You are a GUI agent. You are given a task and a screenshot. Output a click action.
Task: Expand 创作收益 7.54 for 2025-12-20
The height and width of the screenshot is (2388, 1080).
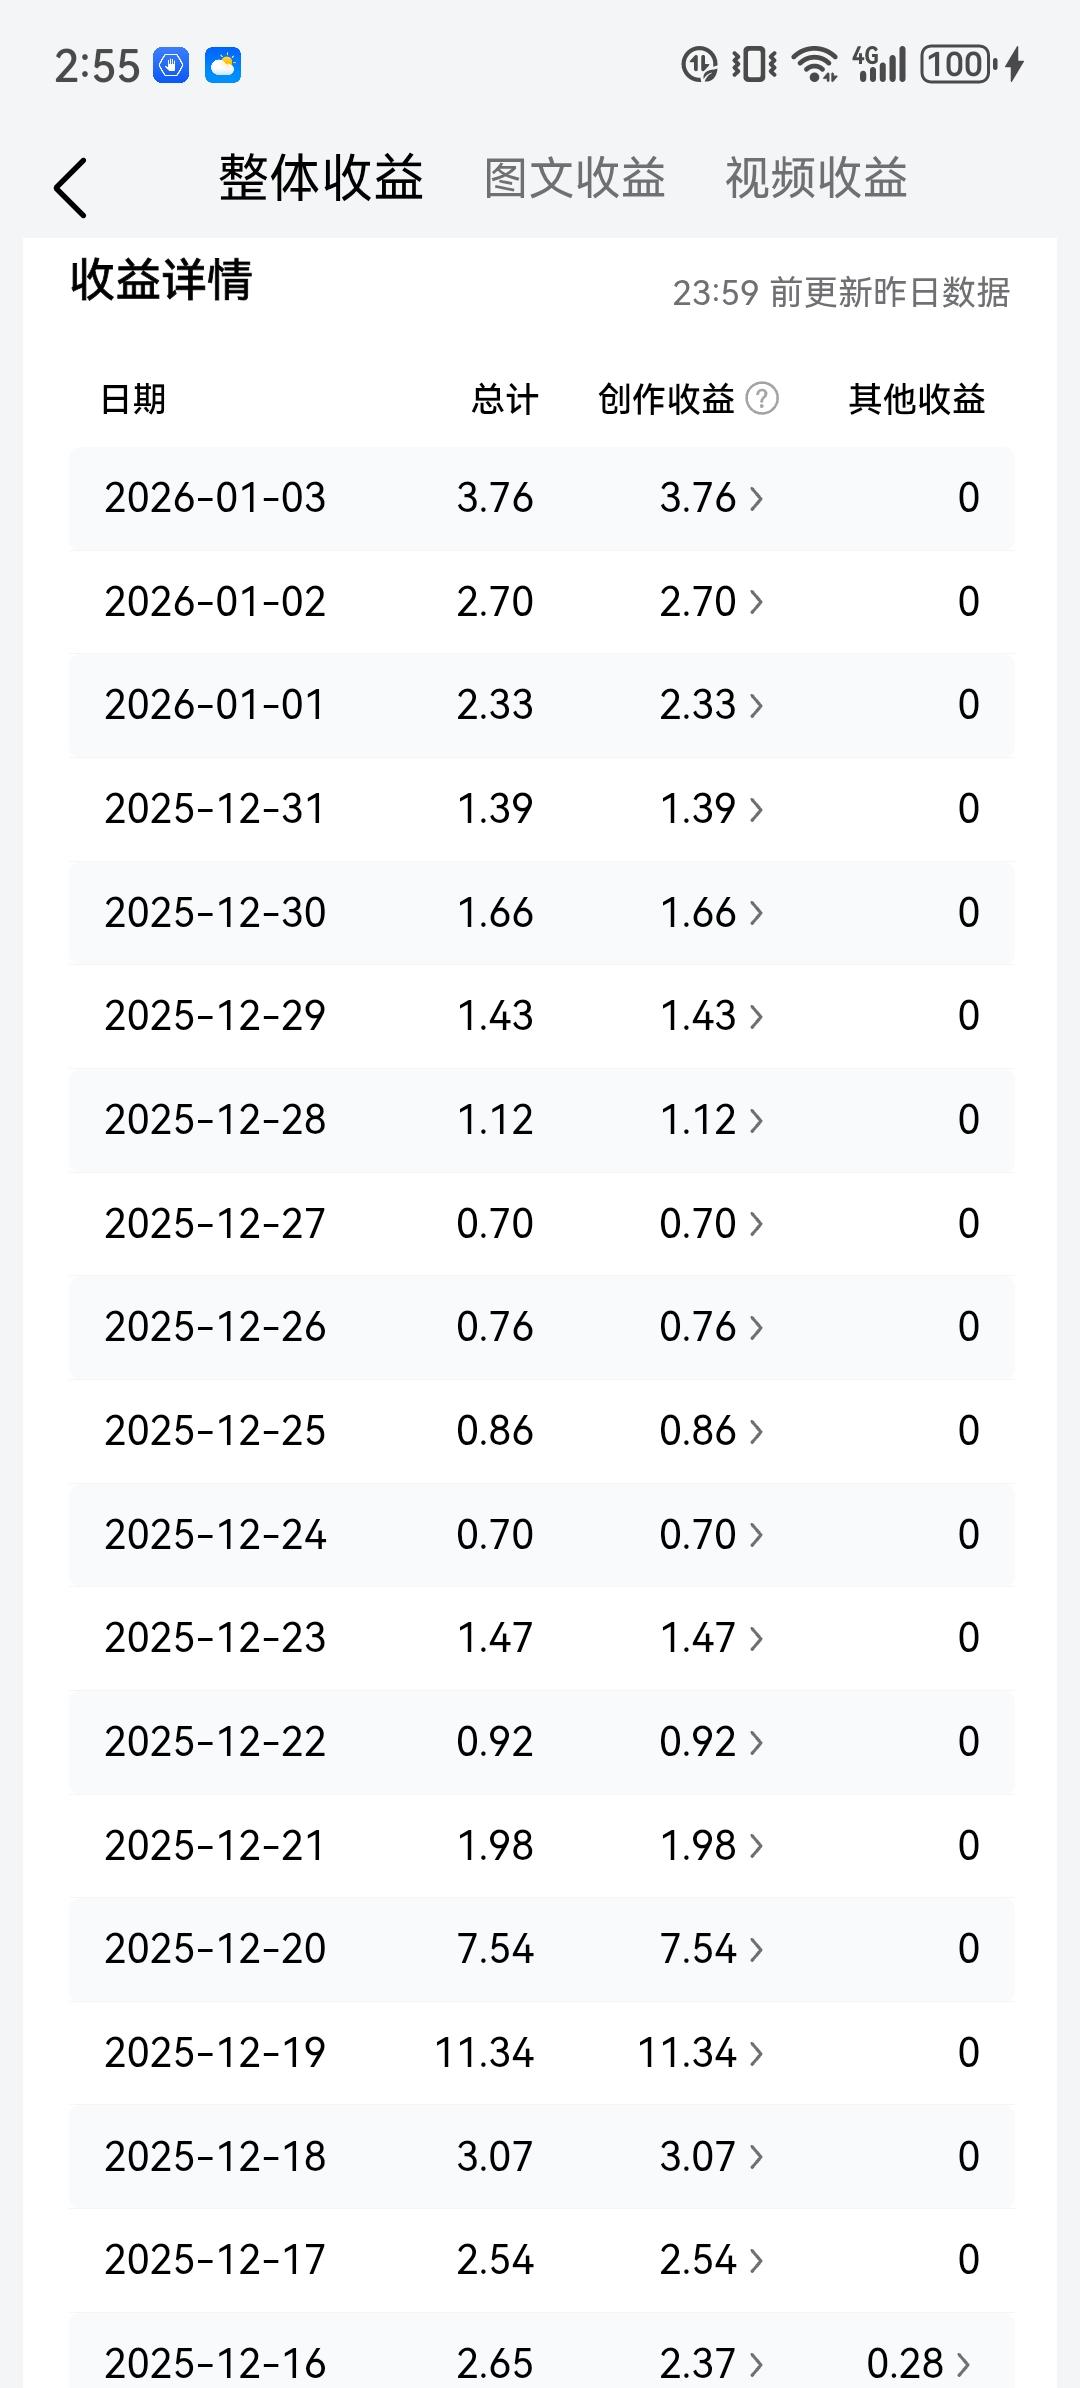711,1949
